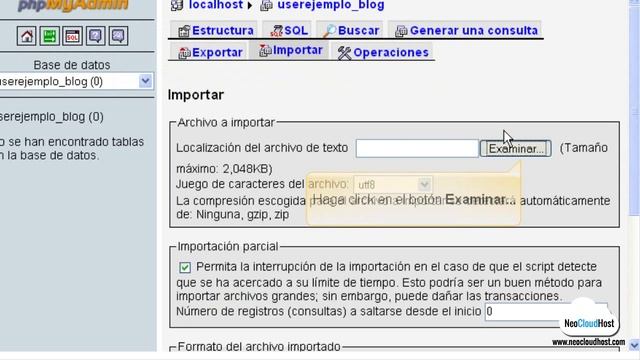Image resolution: width=640 pixels, height=360 pixels.
Task: Click the Exportar tab icon
Action: 184,53
